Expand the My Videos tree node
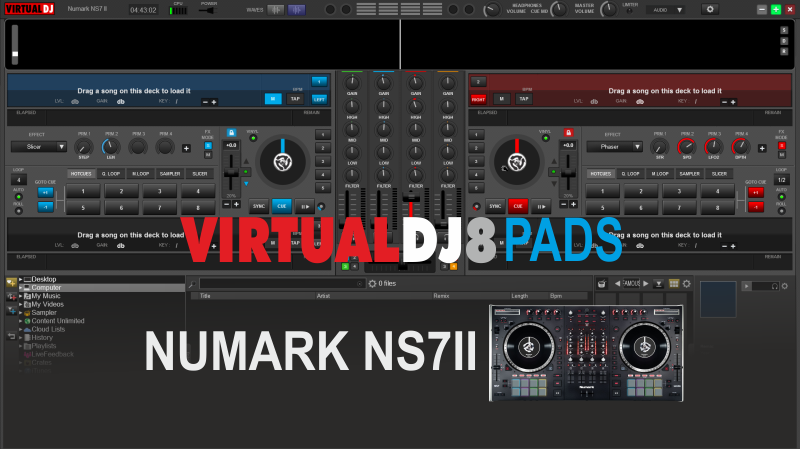 pyautogui.click(x=20, y=304)
